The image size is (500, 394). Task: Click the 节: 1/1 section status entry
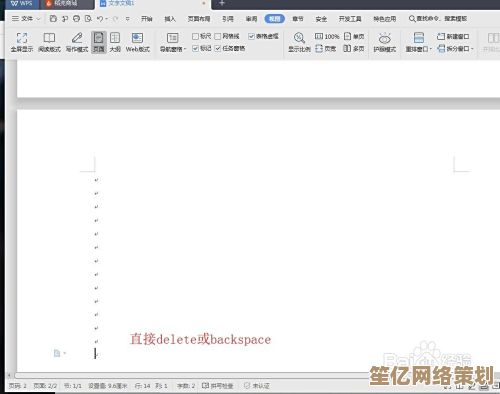click(x=73, y=386)
